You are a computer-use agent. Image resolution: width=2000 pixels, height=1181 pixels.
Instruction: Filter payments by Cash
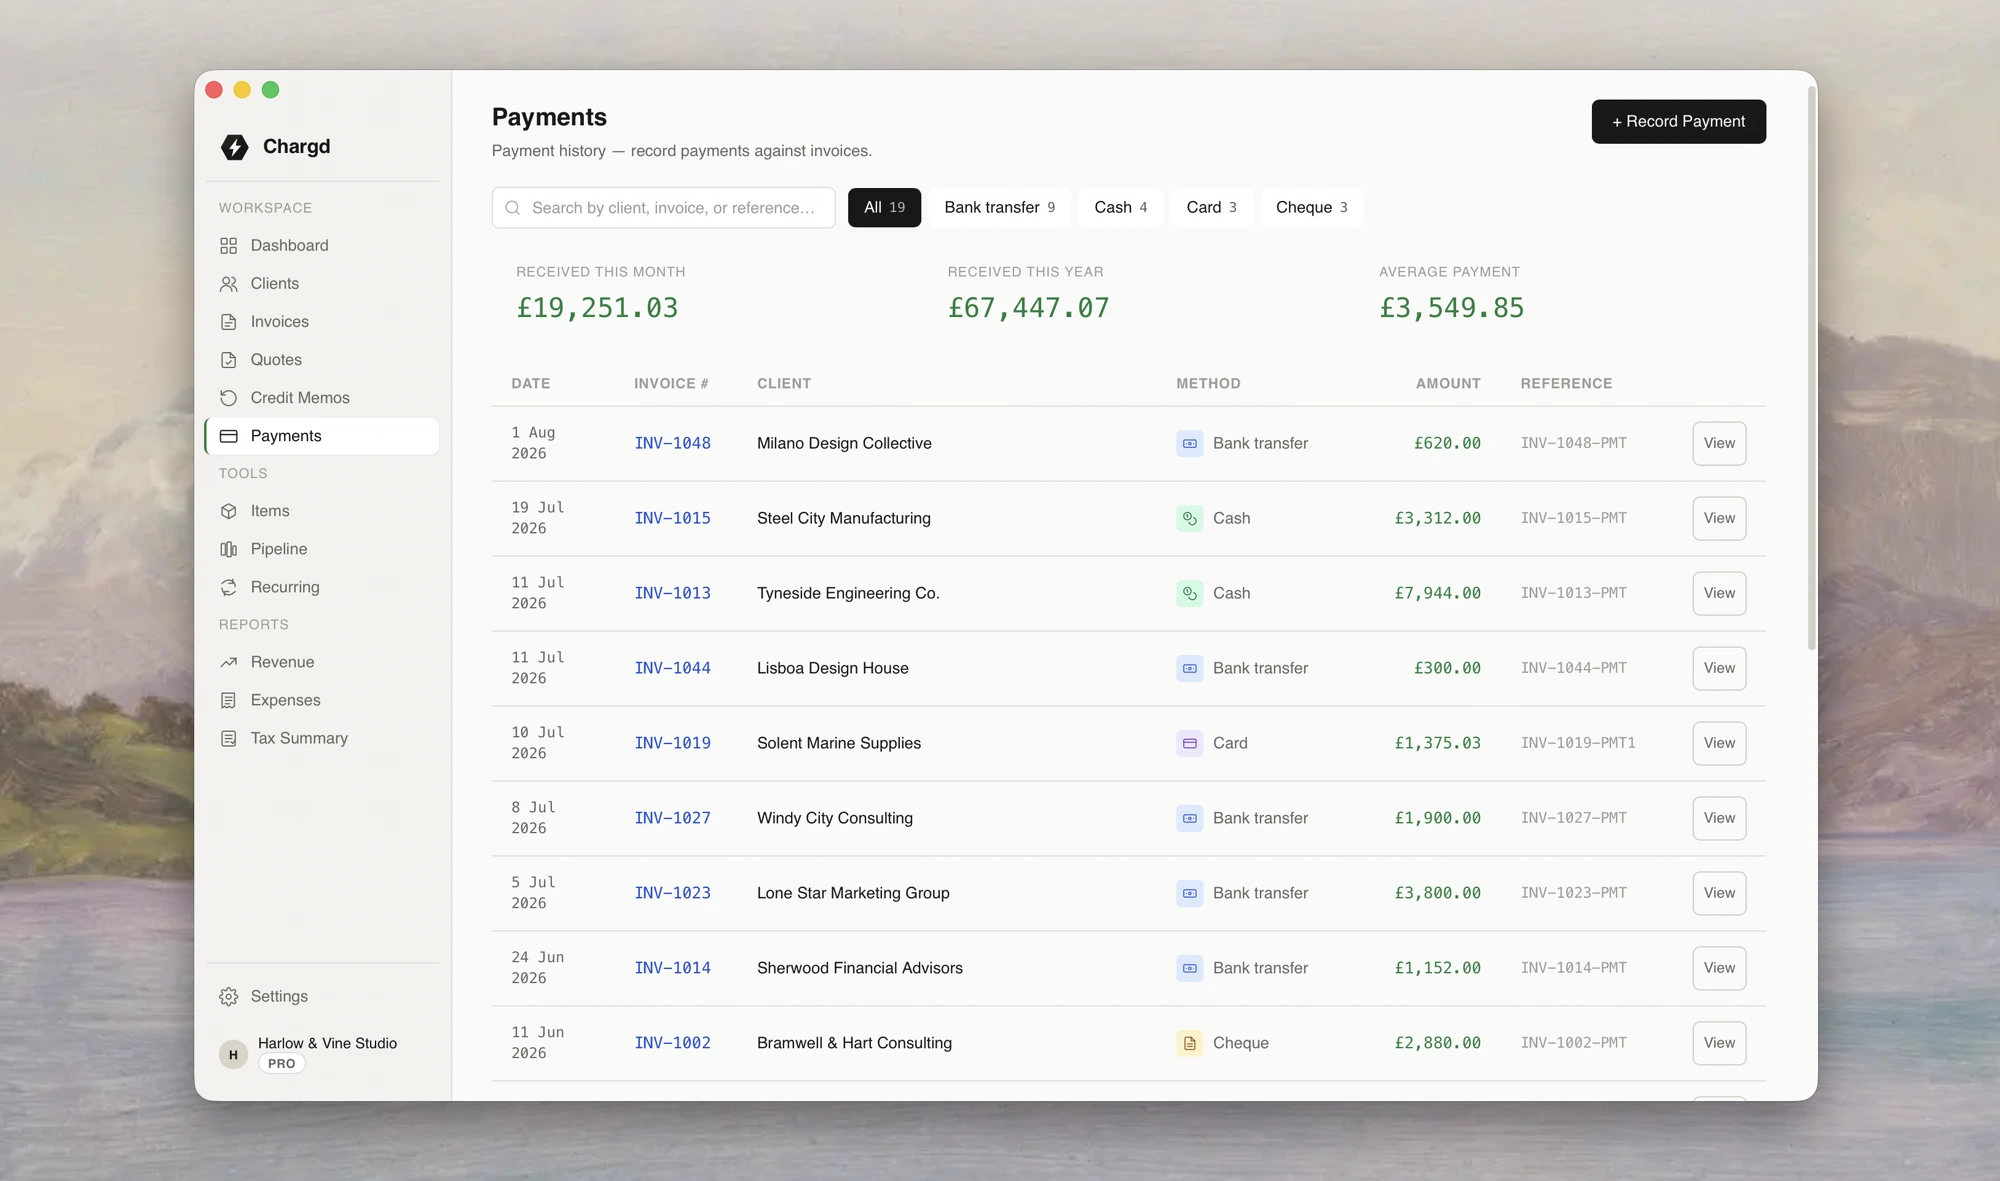[x=1120, y=207]
